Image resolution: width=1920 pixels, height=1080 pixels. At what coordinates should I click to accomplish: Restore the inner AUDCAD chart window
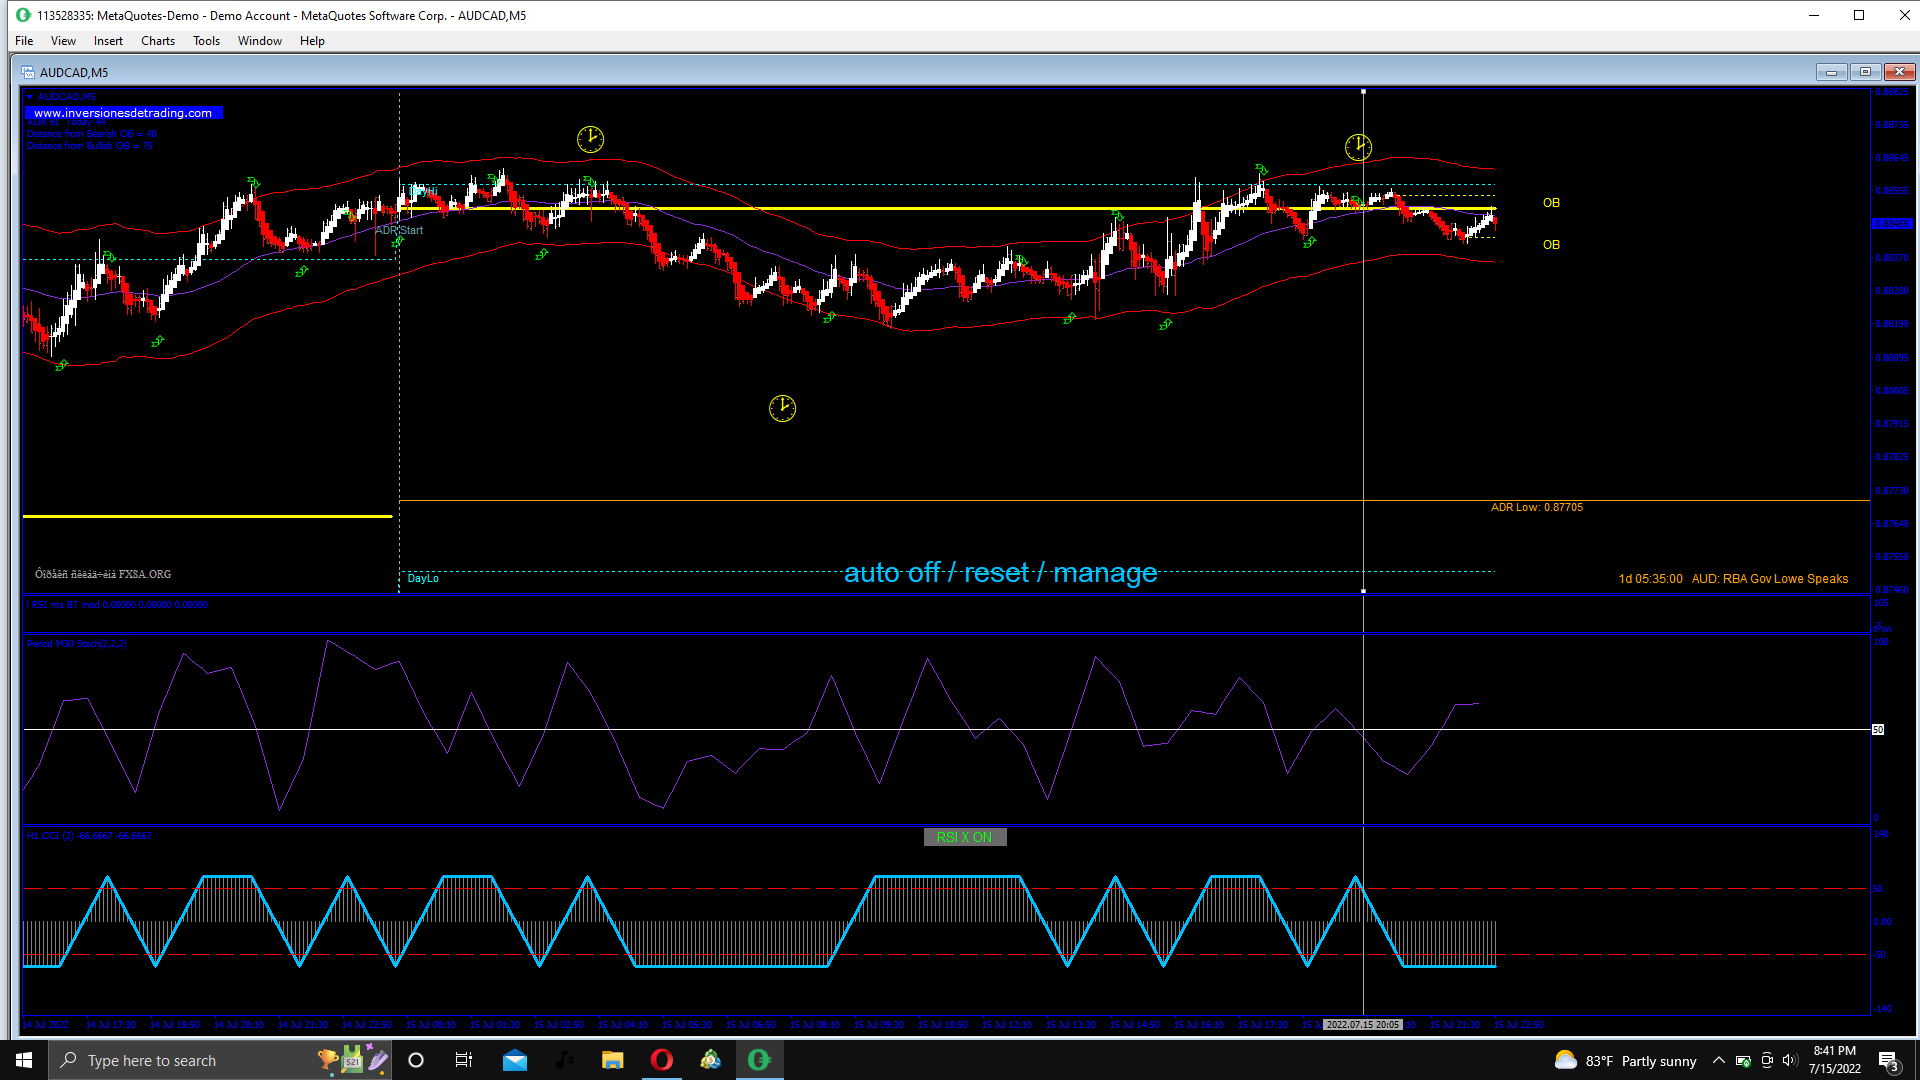coord(1864,72)
